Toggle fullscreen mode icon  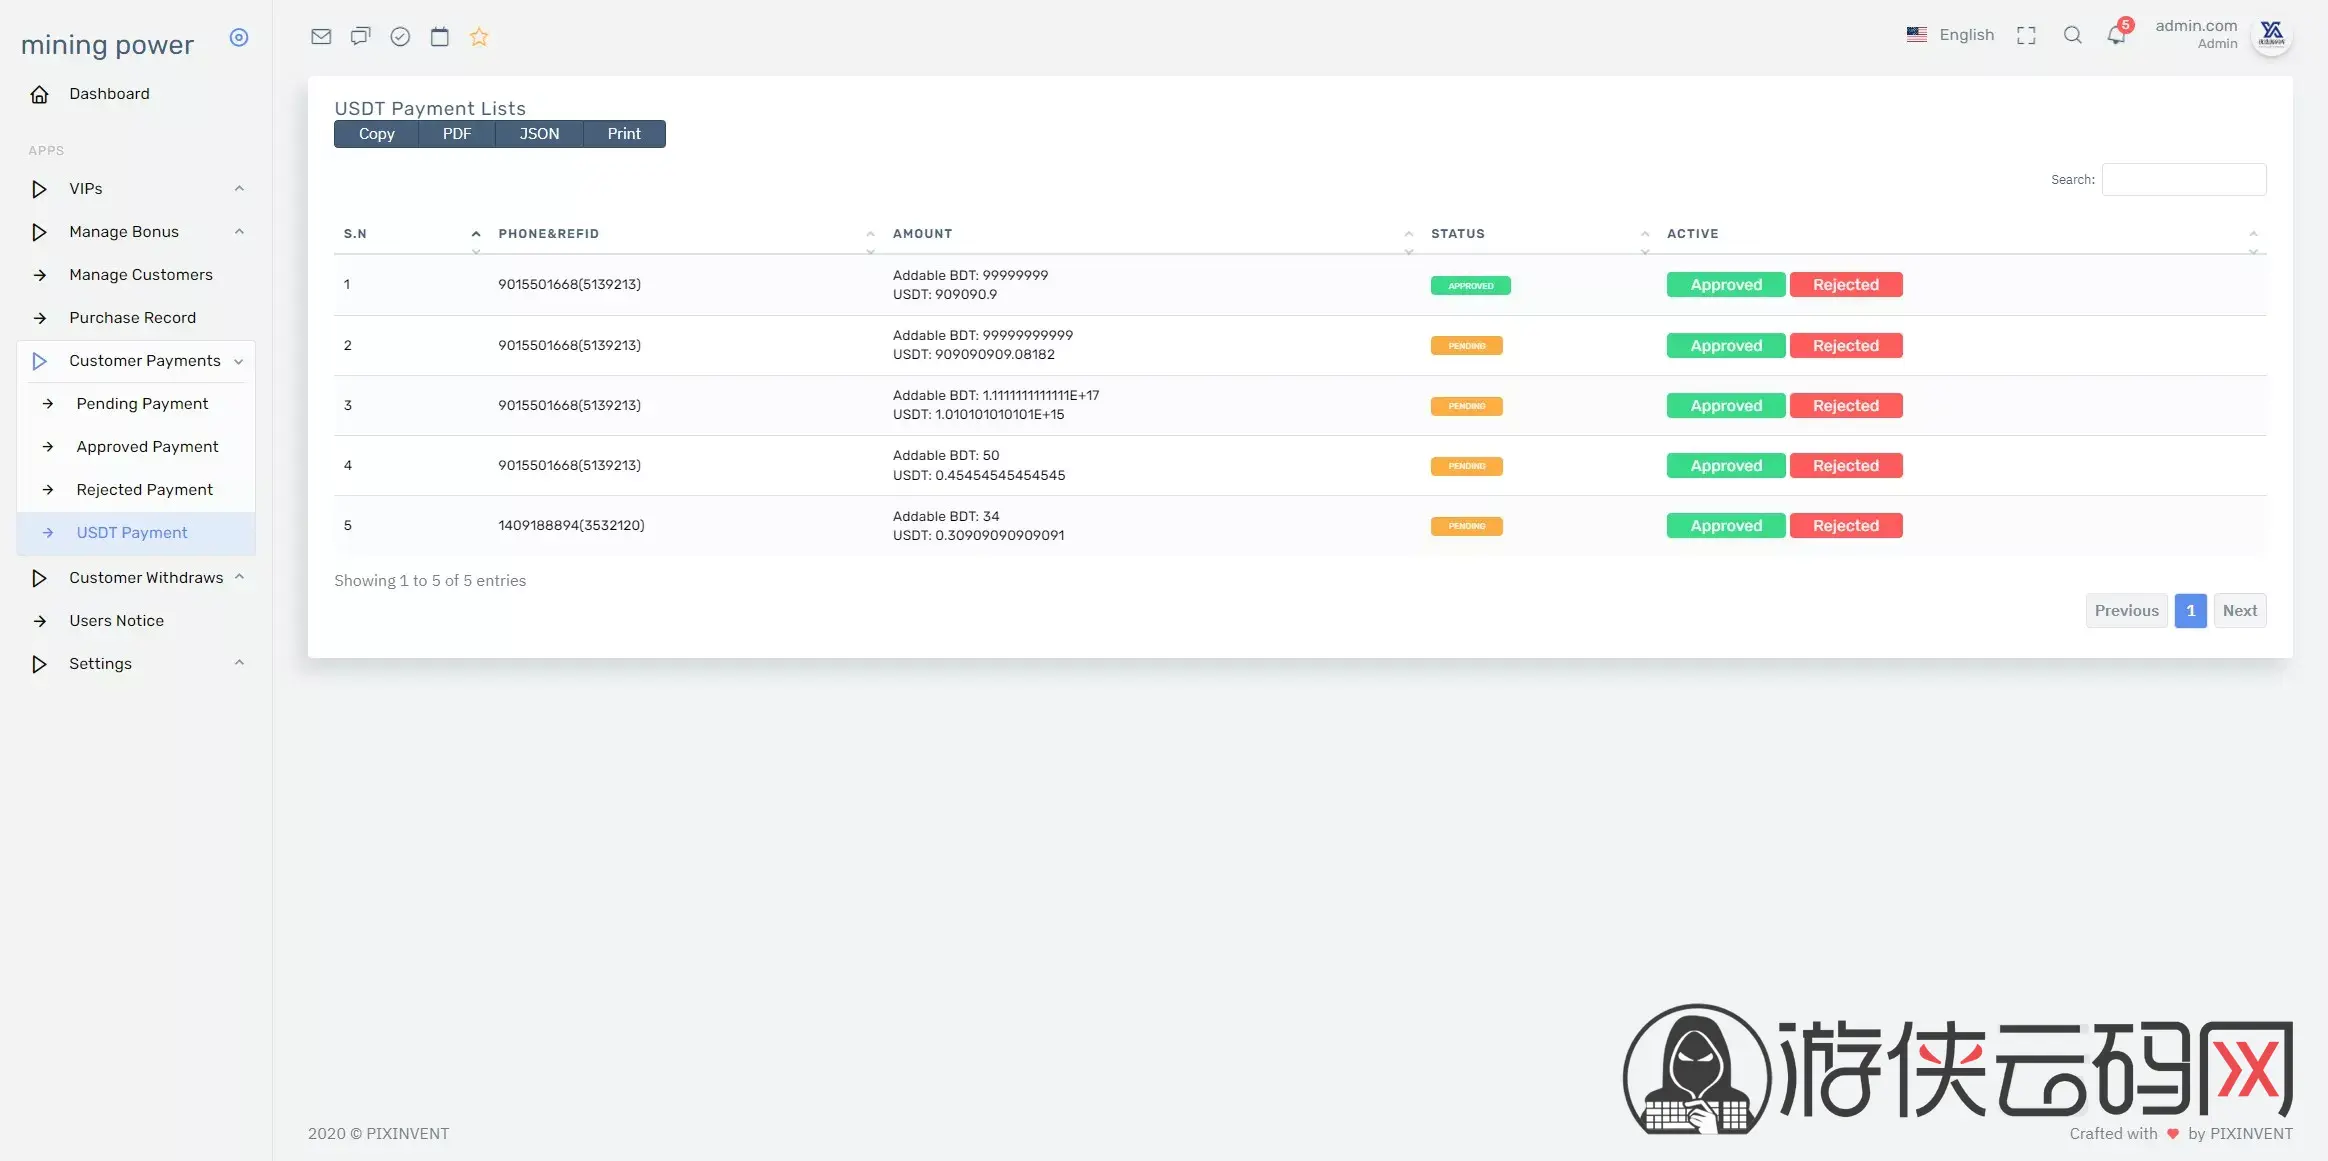pyautogui.click(x=2026, y=36)
